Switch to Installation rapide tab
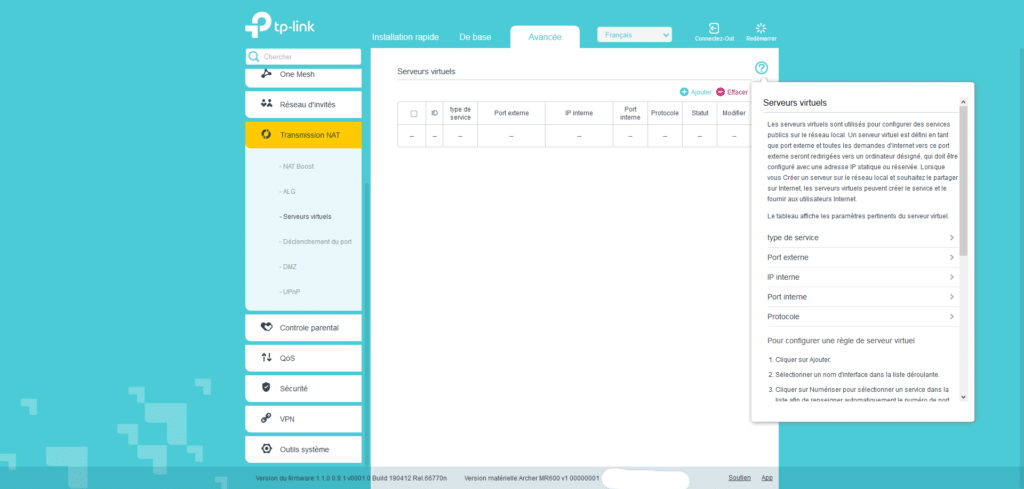 tap(405, 37)
